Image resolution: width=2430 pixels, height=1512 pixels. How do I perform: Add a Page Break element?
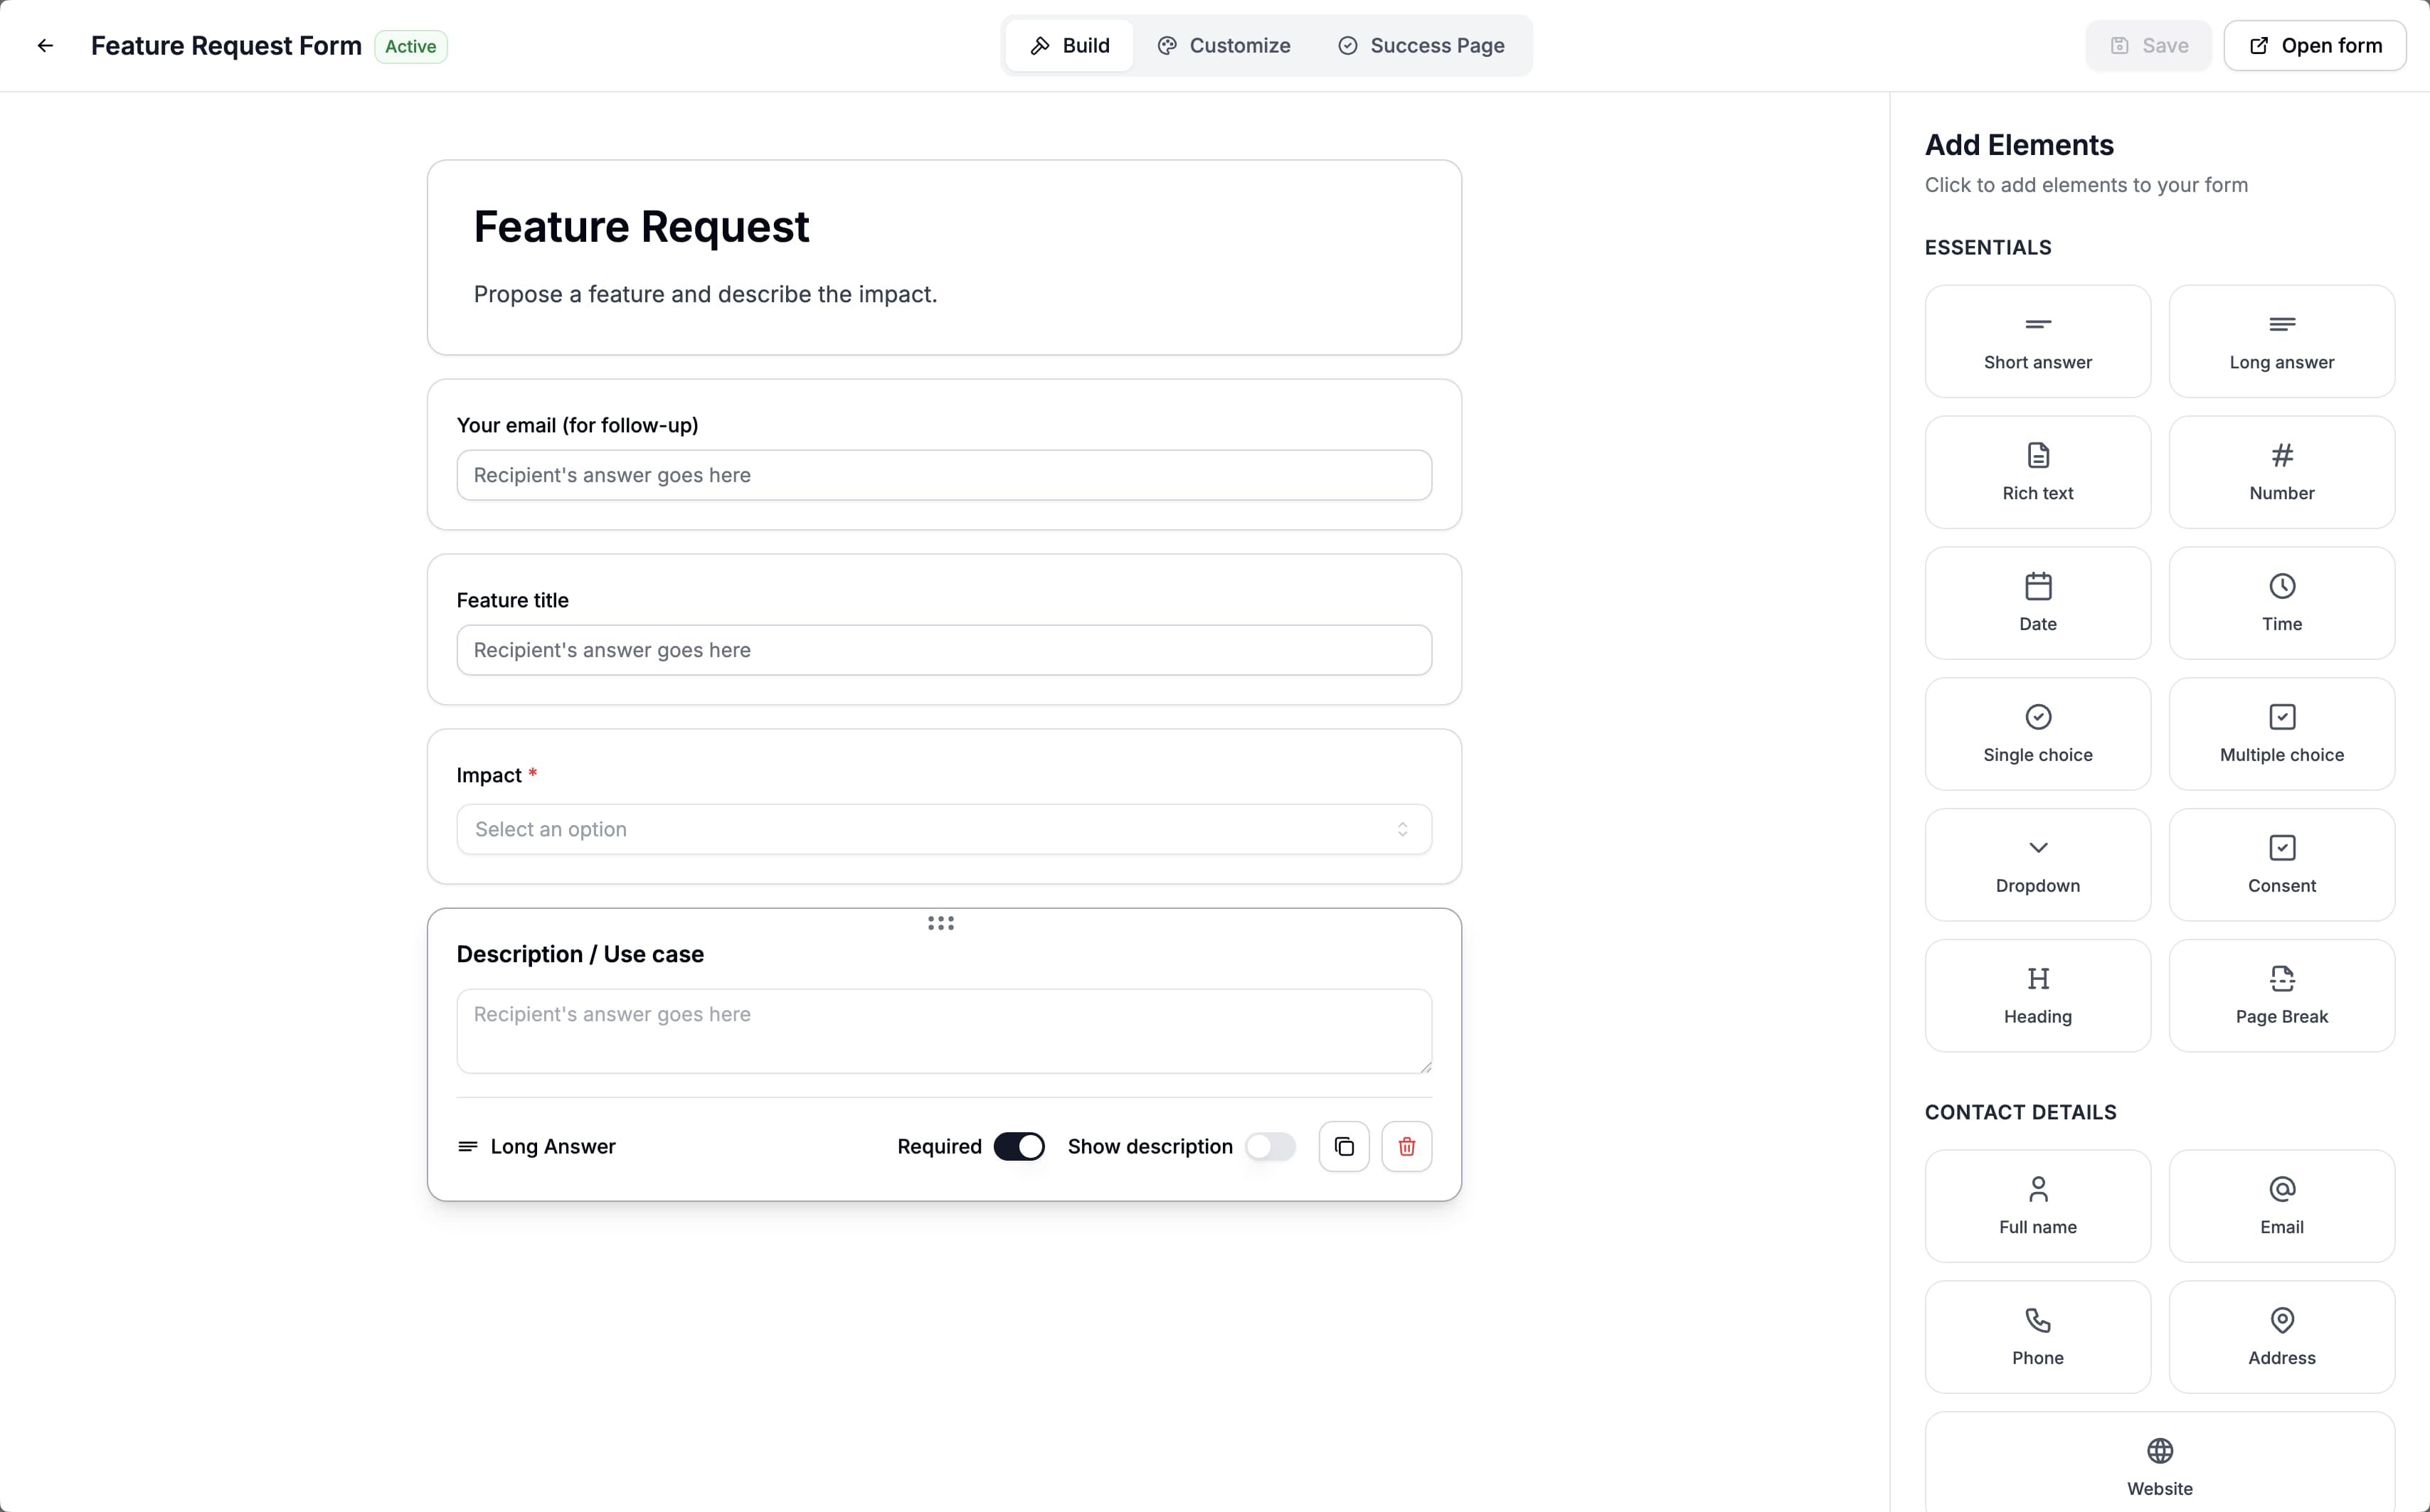tap(2281, 994)
